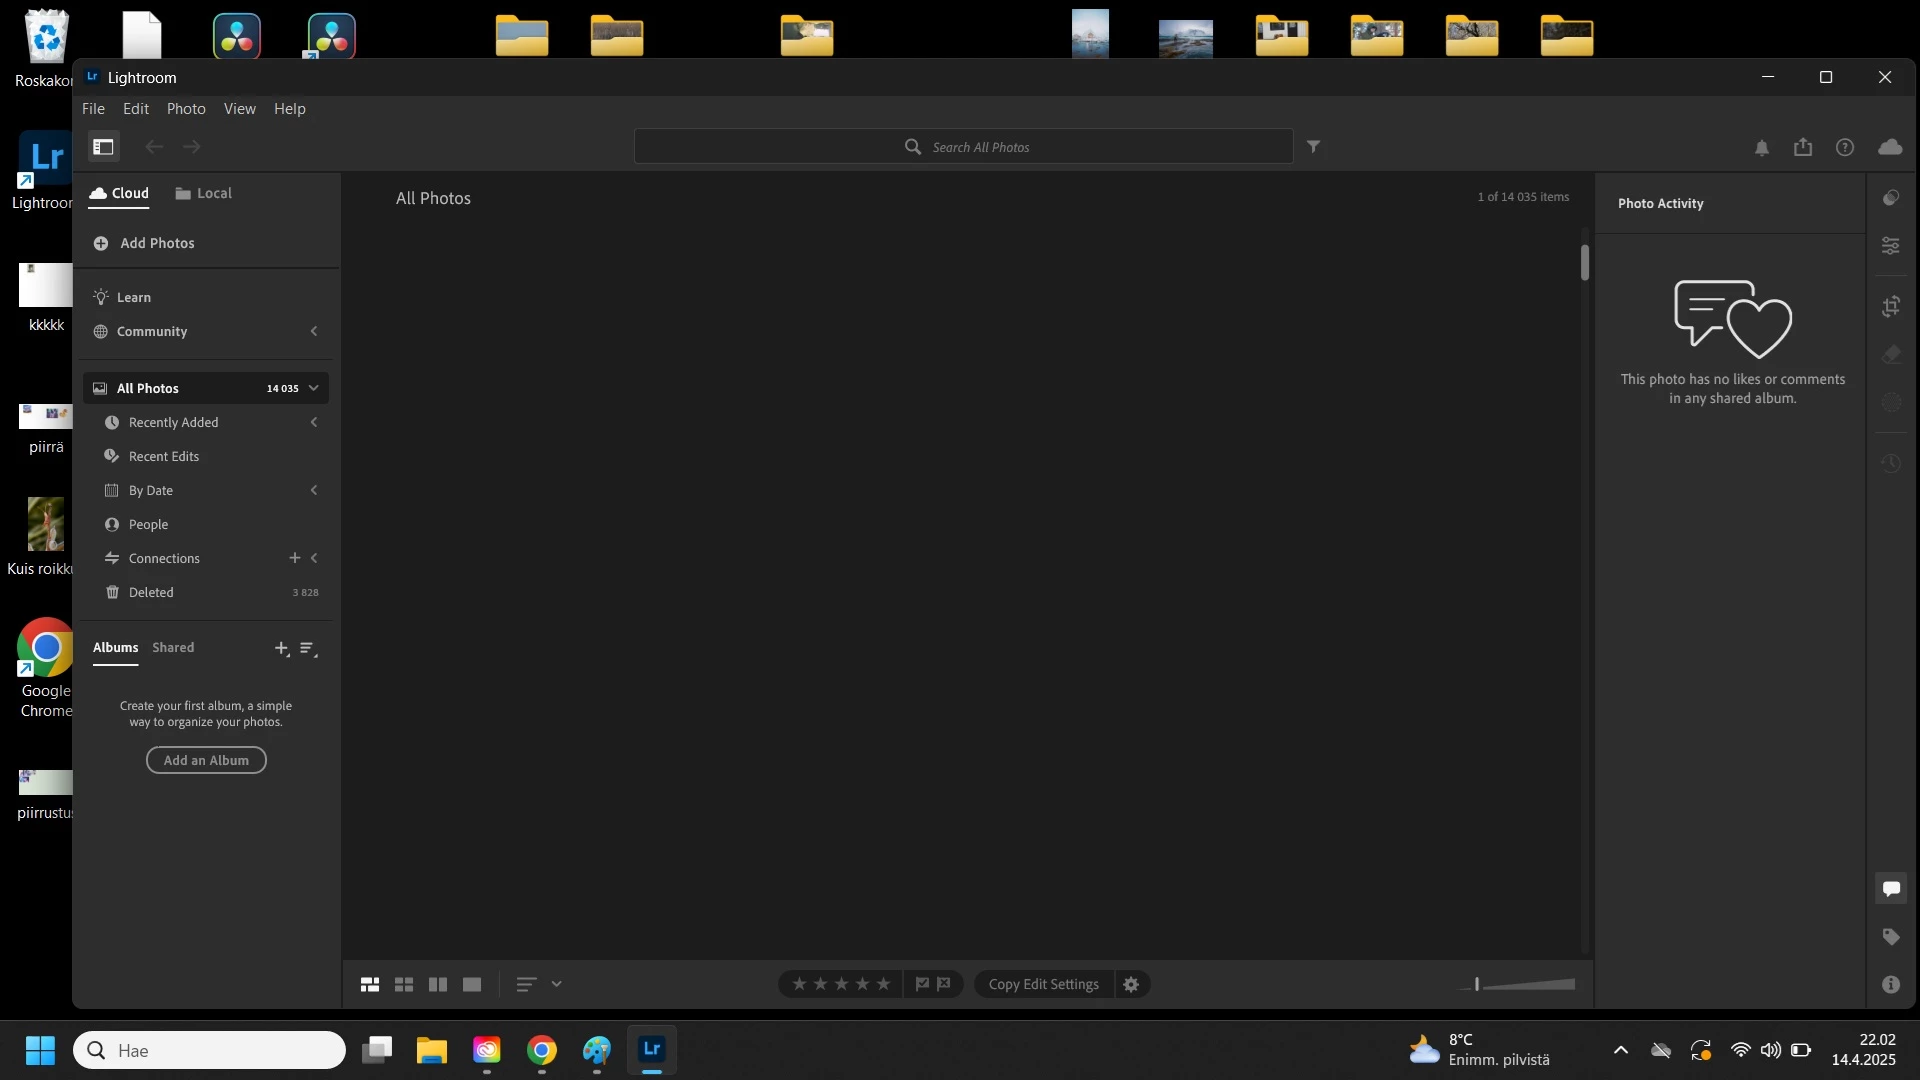Image resolution: width=1920 pixels, height=1080 pixels.
Task: Open the Photo menu
Action: tap(186, 109)
